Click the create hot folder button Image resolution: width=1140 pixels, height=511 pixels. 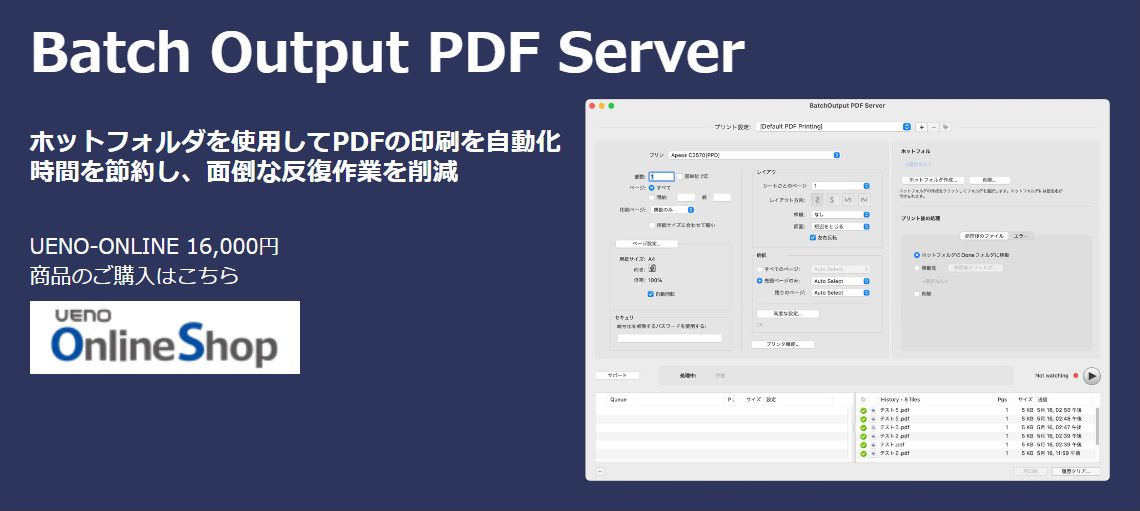click(x=933, y=180)
